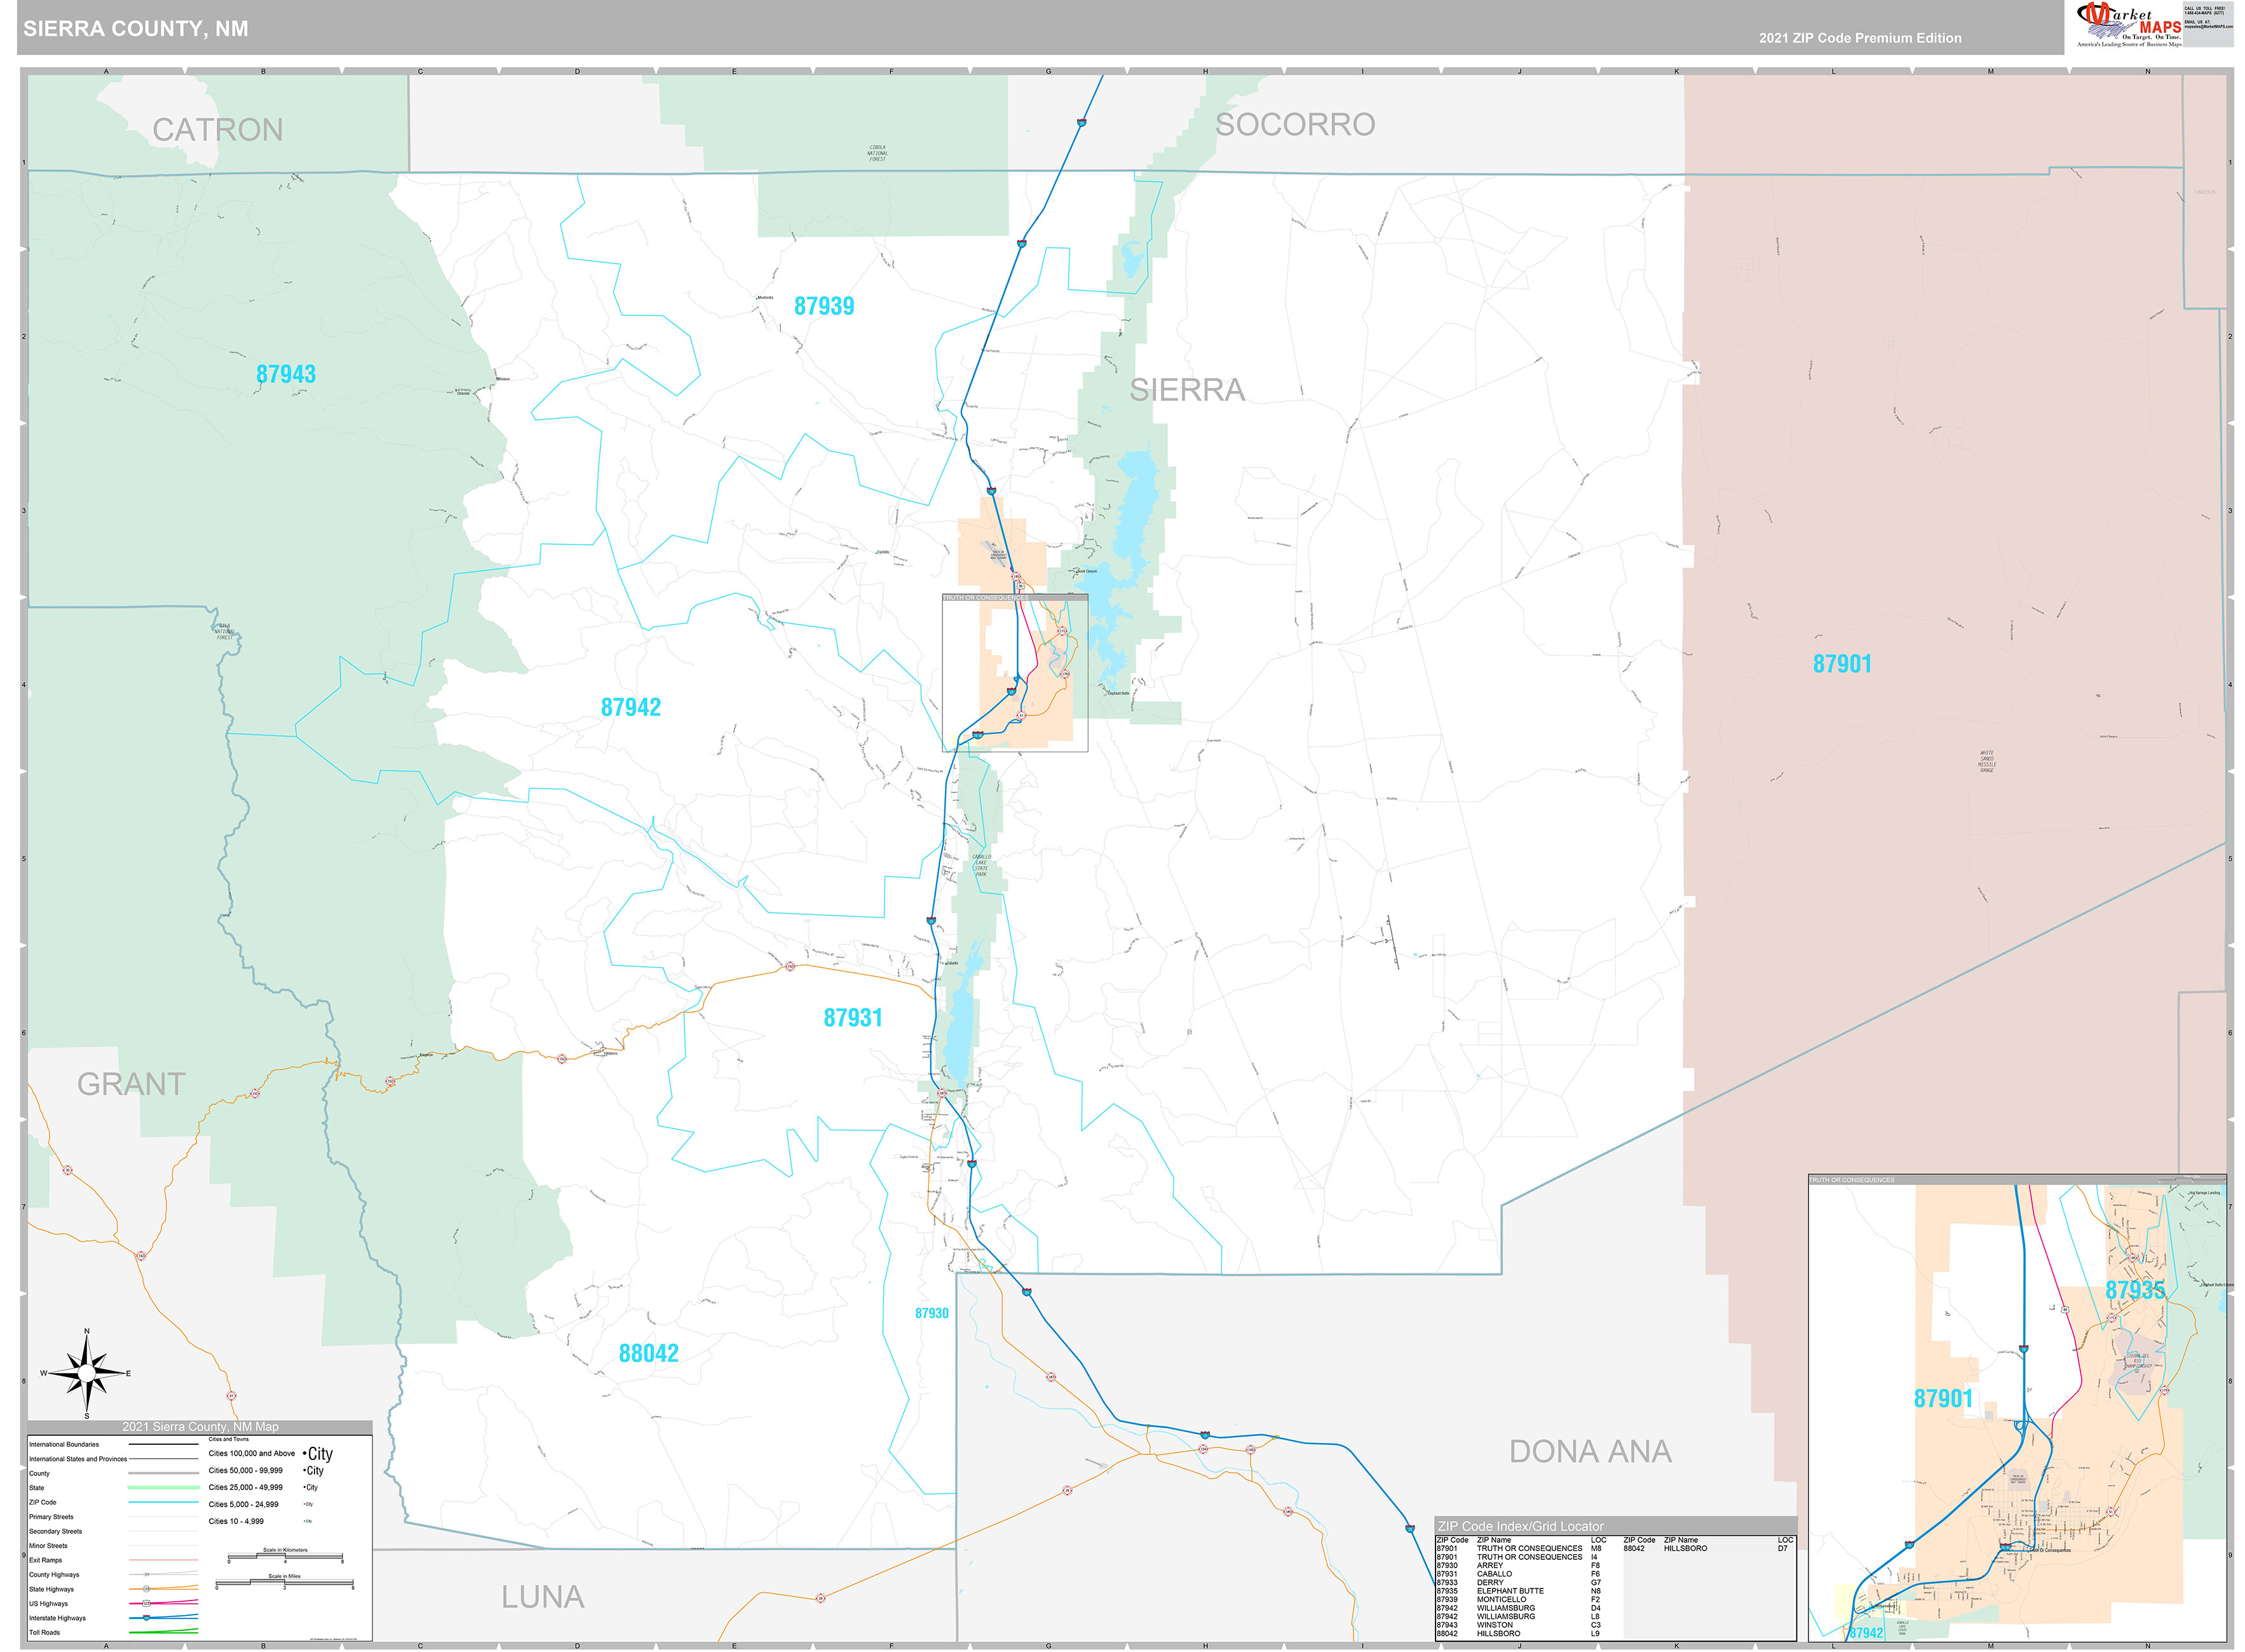Click the 87939 ZIP label on map
Image resolution: width=2245 pixels, height=1652 pixels.
[824, 306]
